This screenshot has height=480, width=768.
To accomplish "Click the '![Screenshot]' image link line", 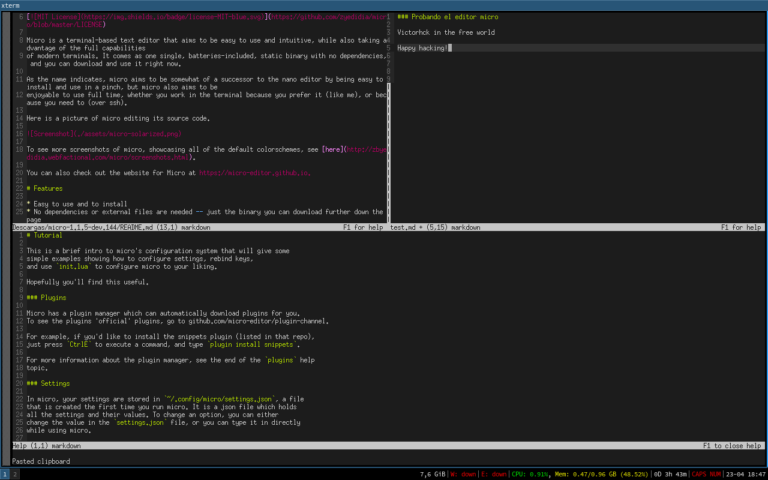I will pyautogui.click(x=106, y=134).
